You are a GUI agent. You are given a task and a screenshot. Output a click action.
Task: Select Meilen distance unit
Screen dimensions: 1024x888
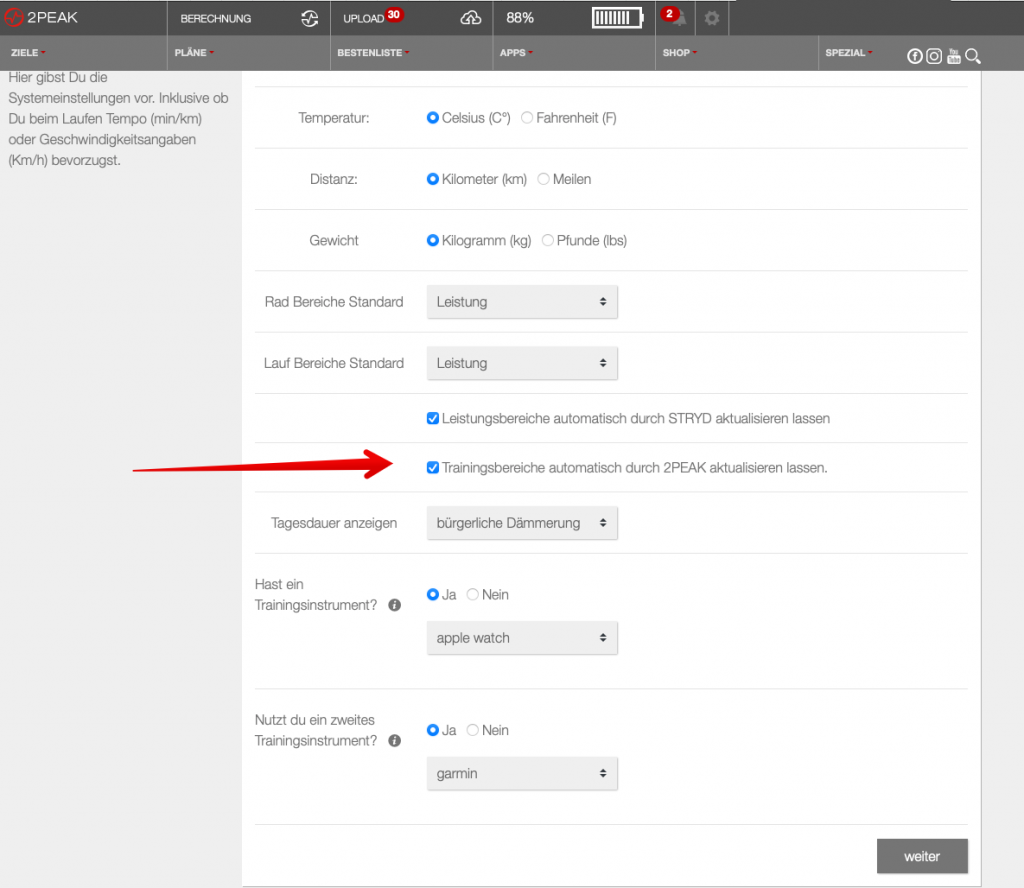pos(543,179)
